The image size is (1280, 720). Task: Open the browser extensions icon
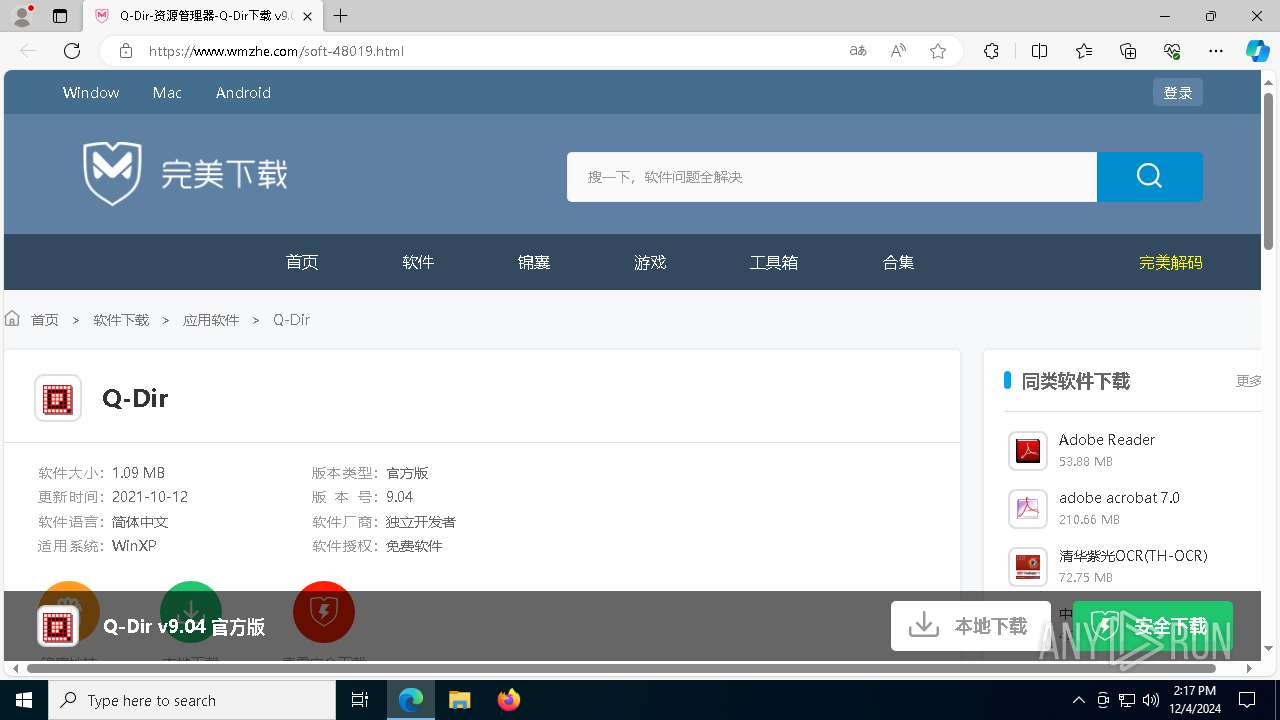[x=991, y=51]
